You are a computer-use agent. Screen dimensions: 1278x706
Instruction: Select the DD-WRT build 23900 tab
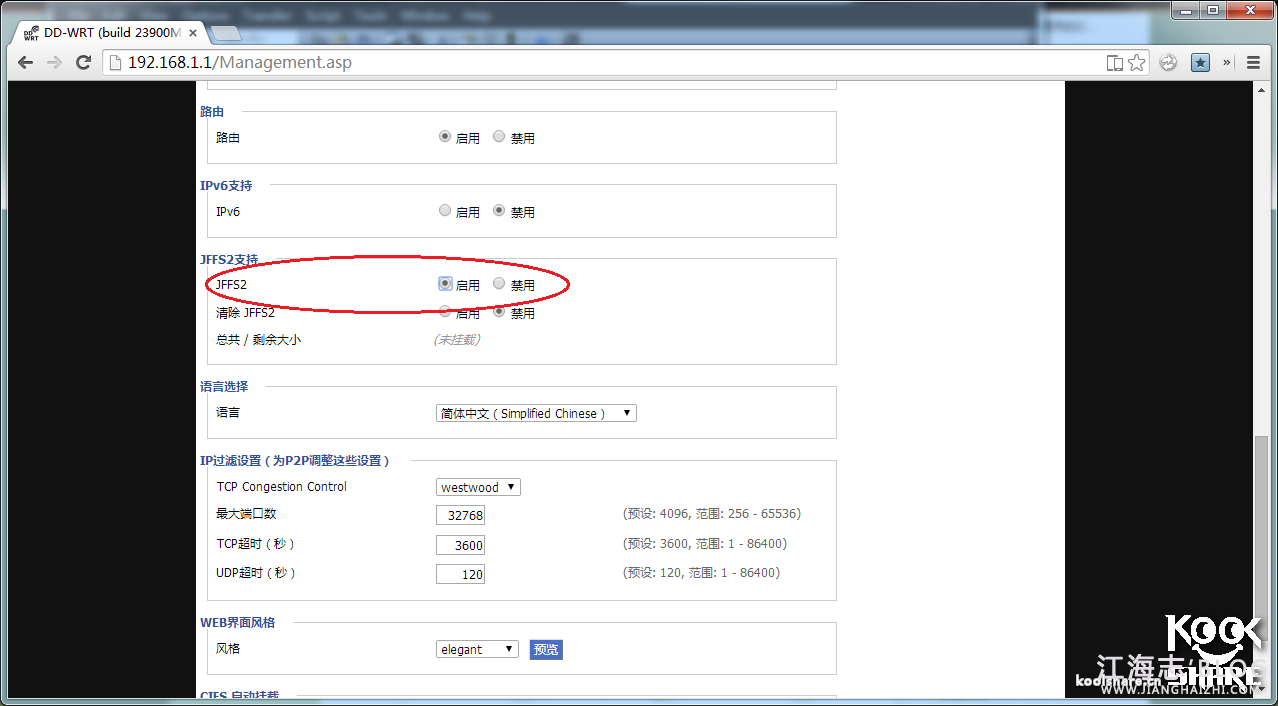(105, 33)
